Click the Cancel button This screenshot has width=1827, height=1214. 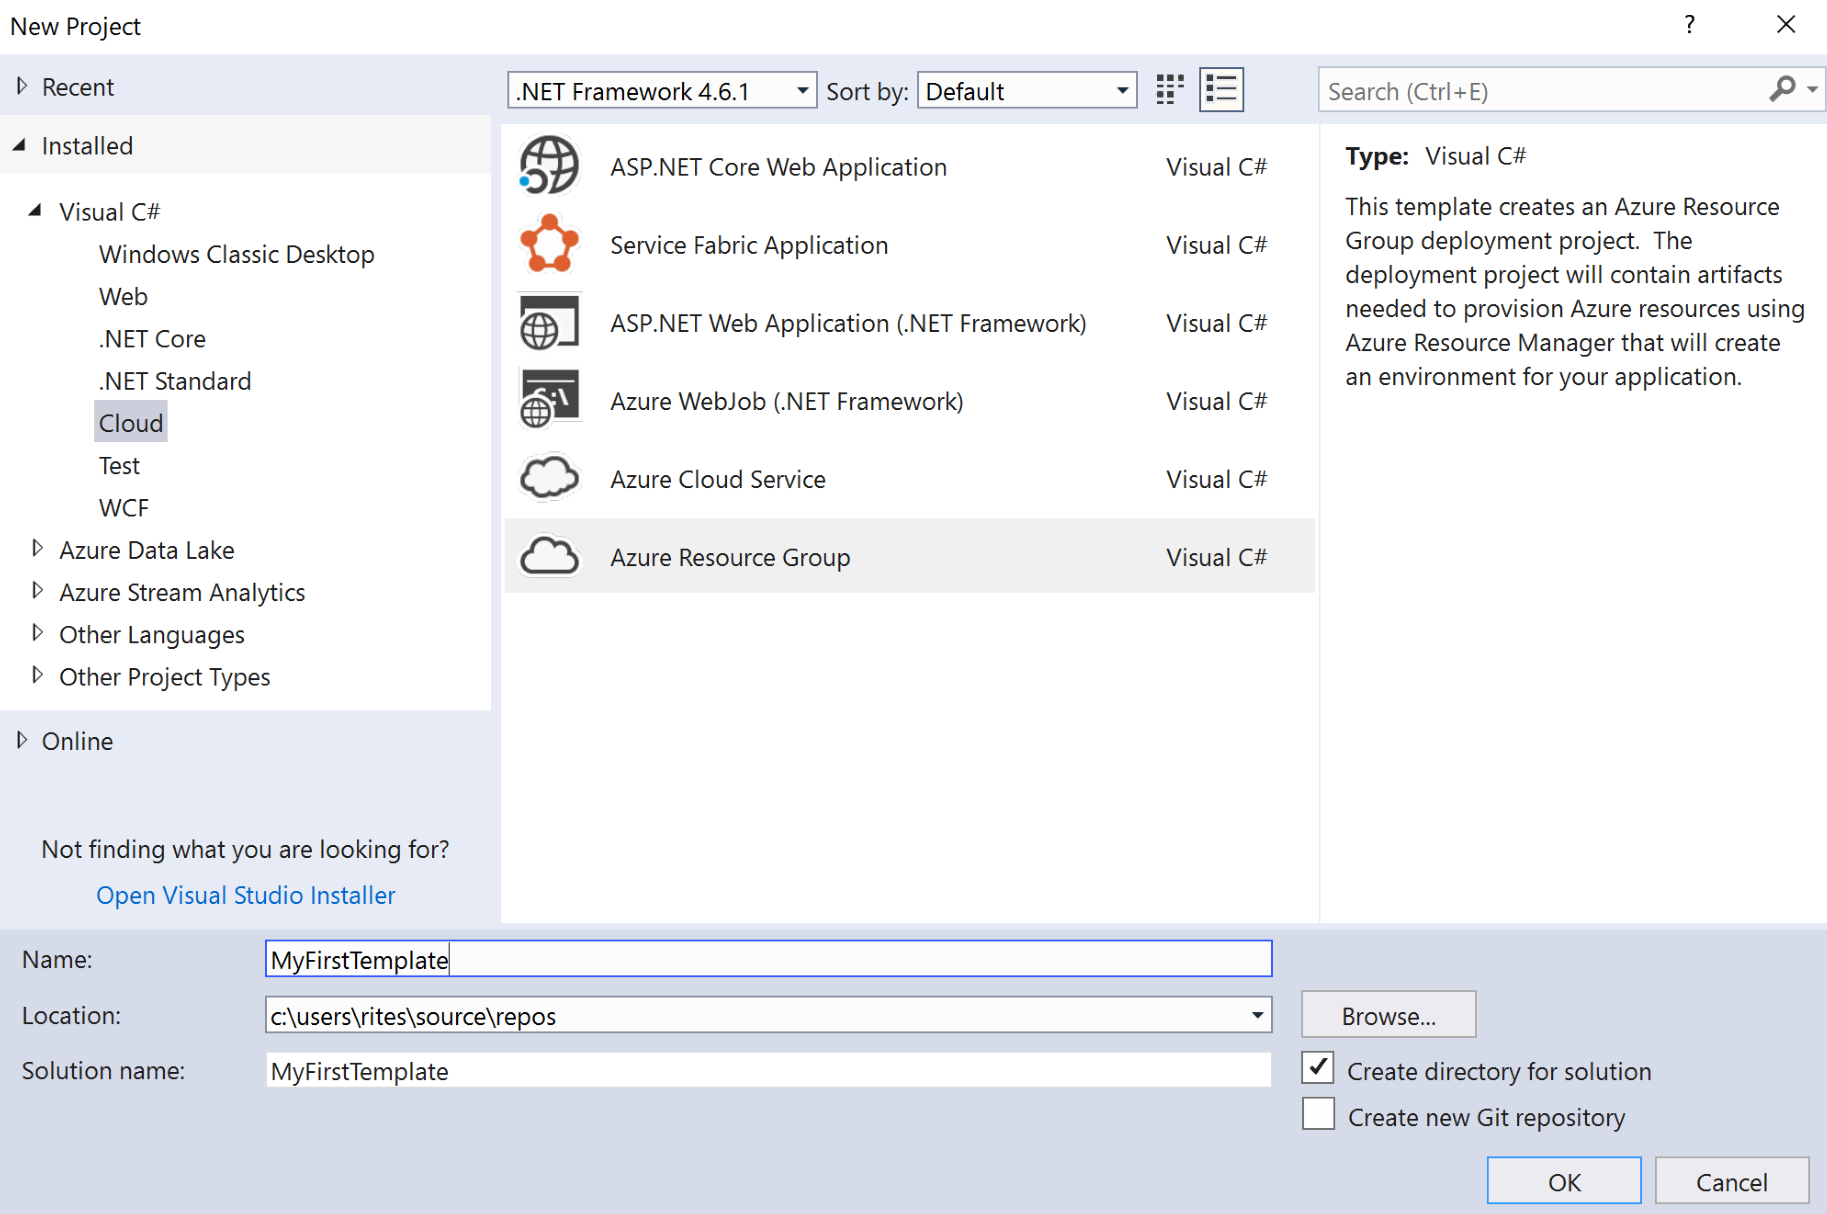point(1732,1182)
